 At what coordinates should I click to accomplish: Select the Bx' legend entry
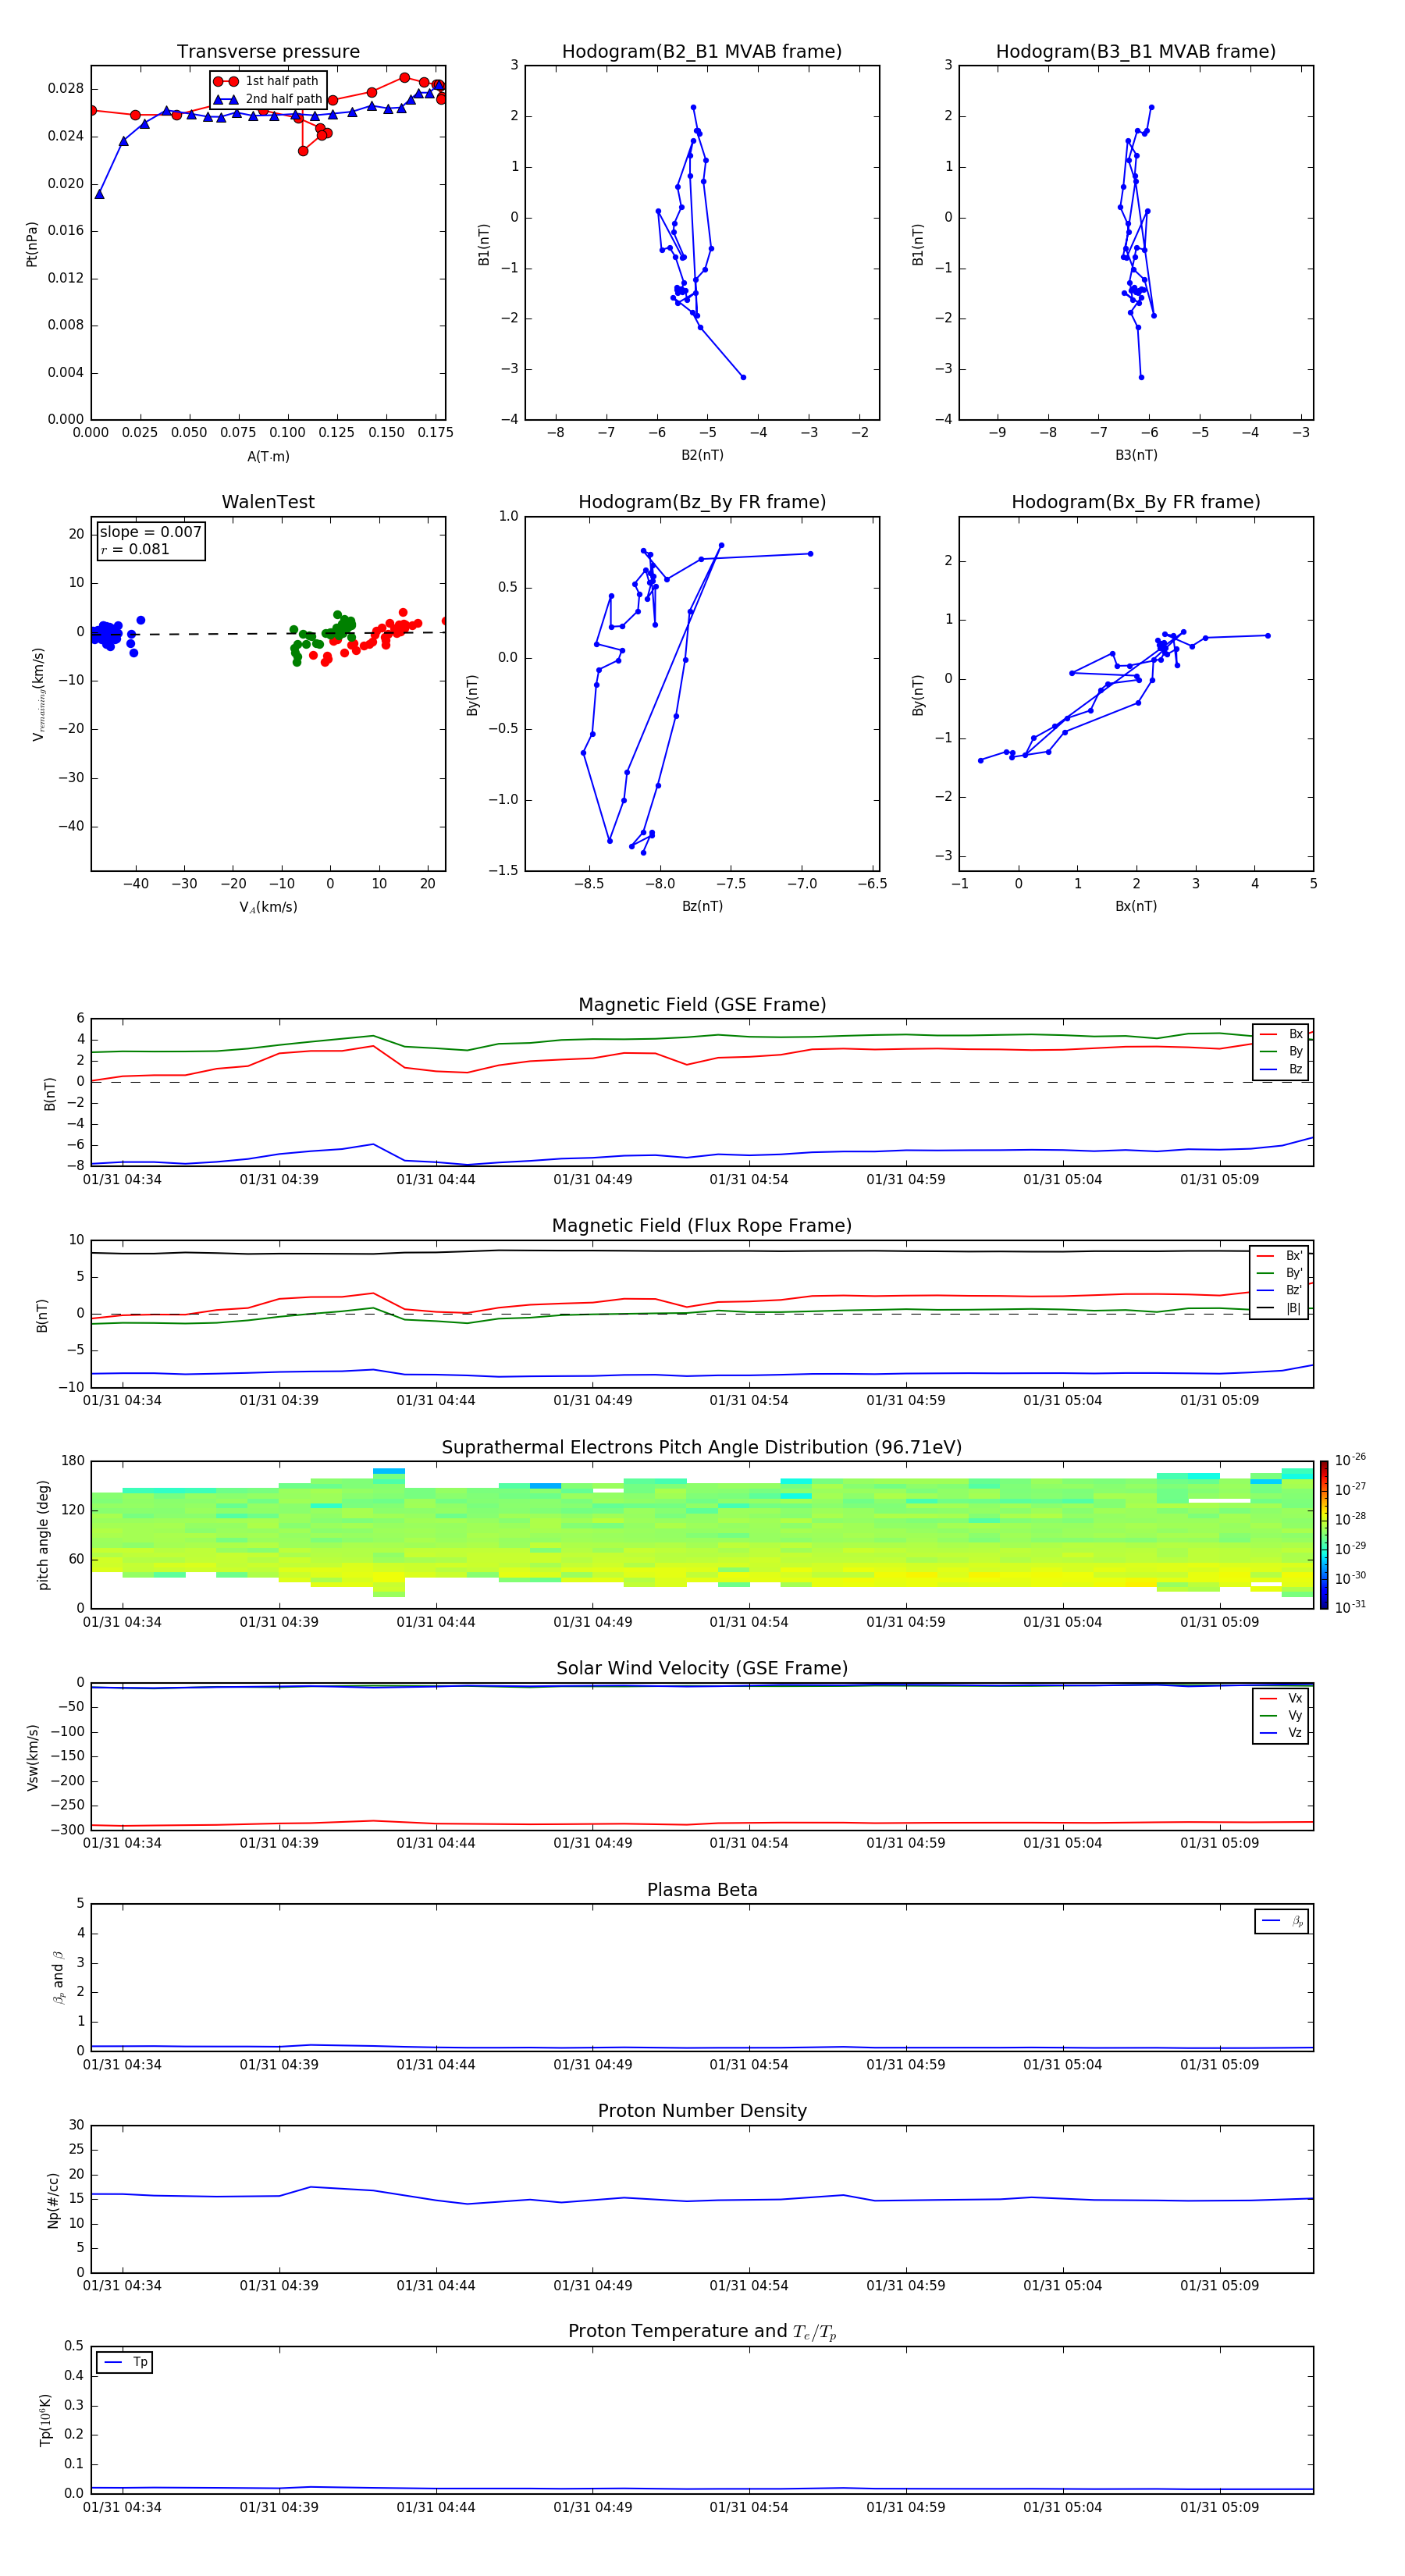[1280, 1256]
